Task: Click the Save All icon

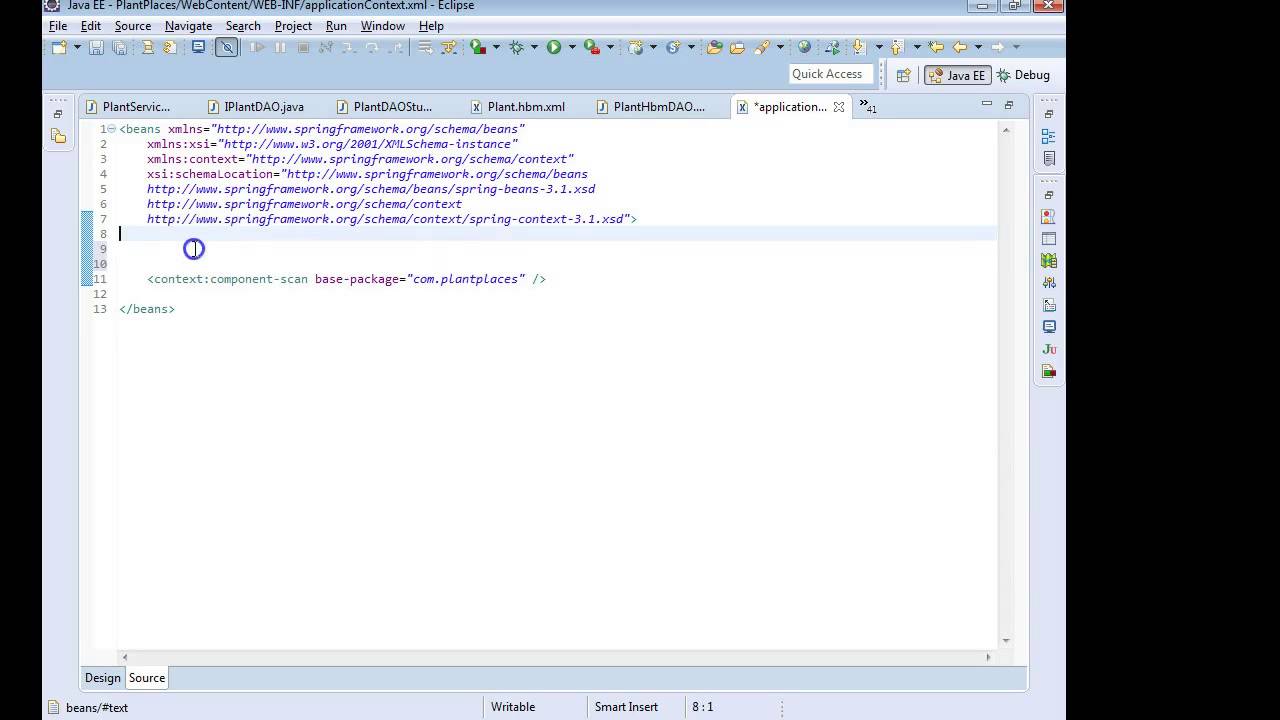Action: click(119, 47)
